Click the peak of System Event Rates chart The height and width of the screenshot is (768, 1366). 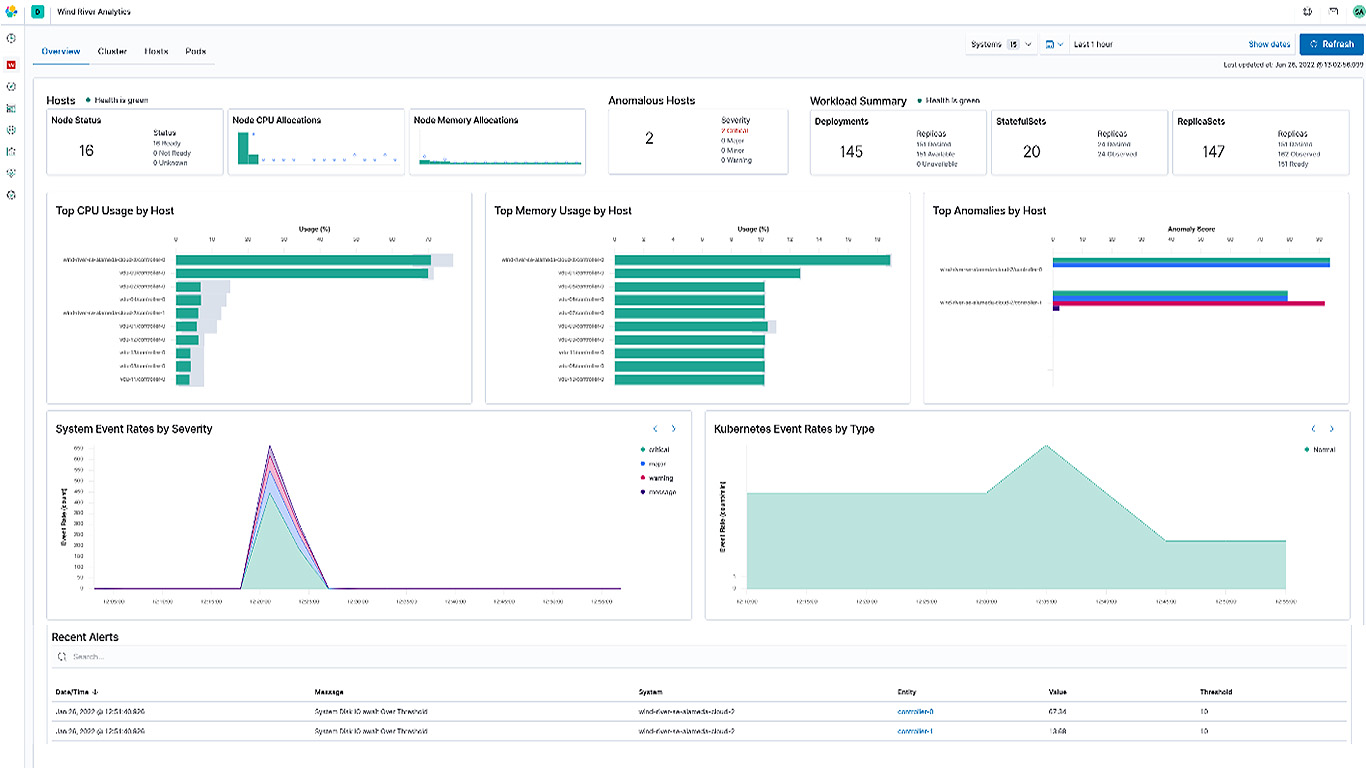coord(269,446)
